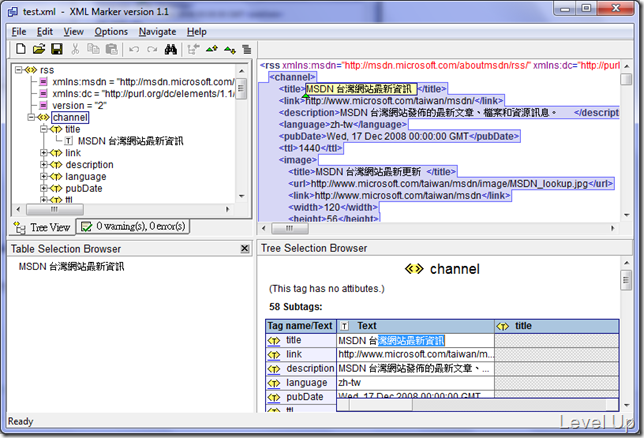
Task: Open a file with the folder icon
Action: 39,49
